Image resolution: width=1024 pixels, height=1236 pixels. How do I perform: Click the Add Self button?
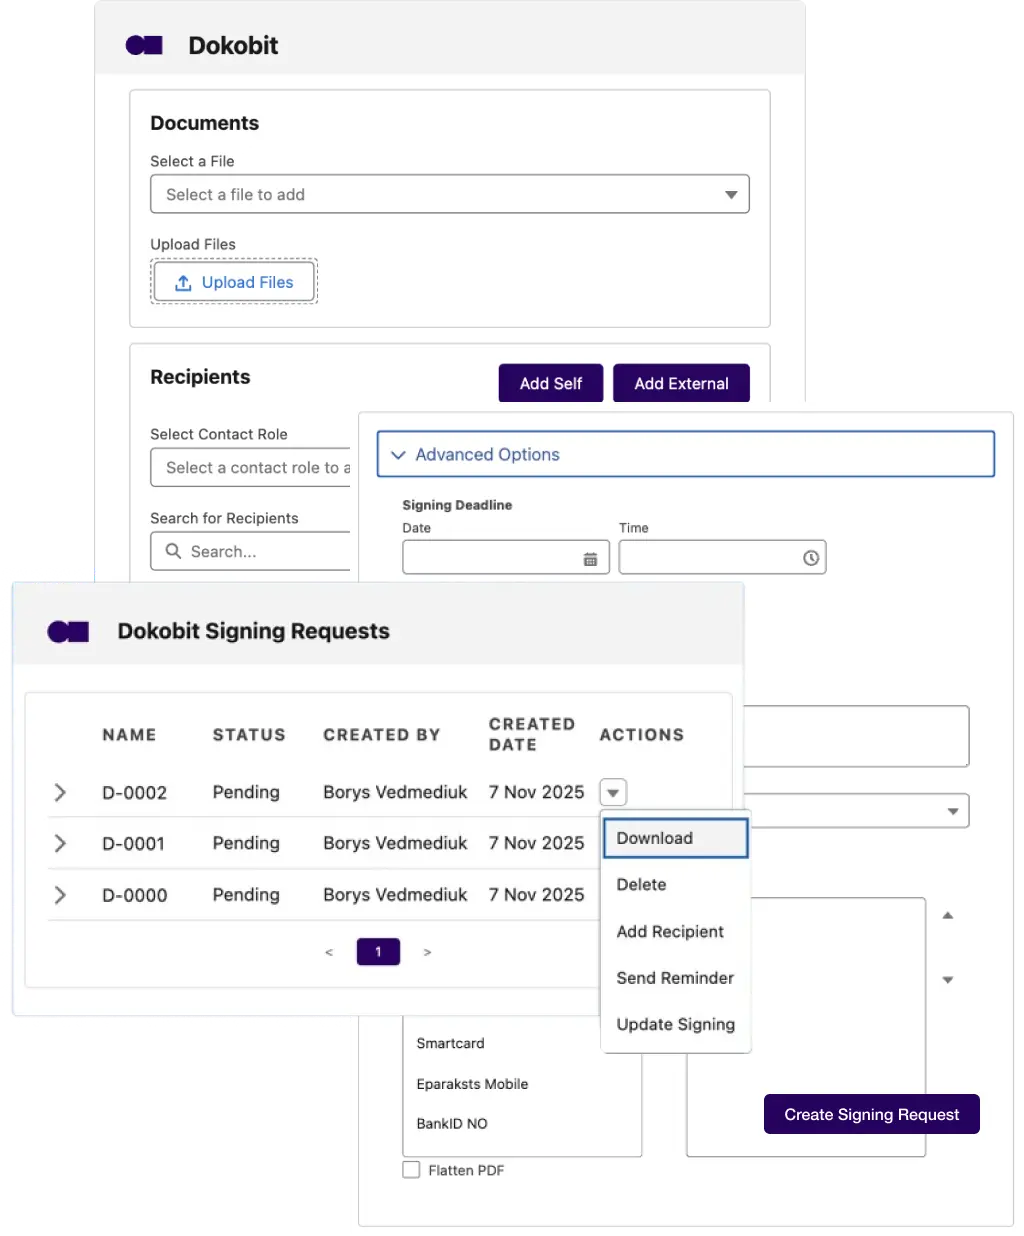tap(551, 383)
